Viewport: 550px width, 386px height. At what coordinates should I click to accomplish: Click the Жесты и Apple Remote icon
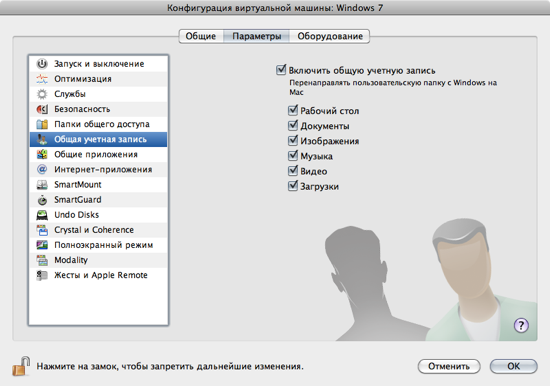[x=42, y=275]
